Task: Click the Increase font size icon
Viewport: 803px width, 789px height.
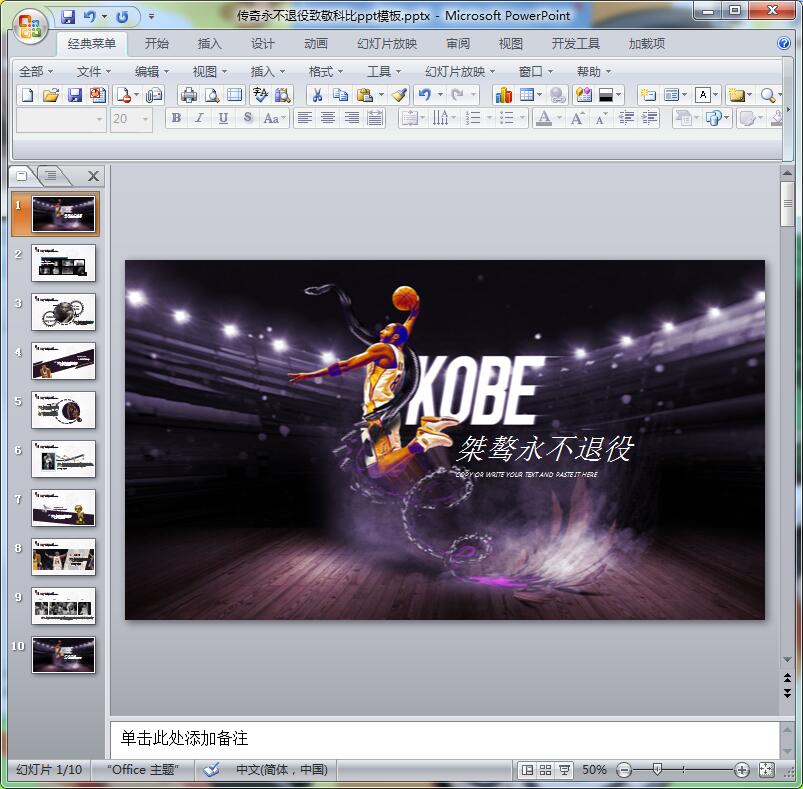Action: [x=578, y=119]
